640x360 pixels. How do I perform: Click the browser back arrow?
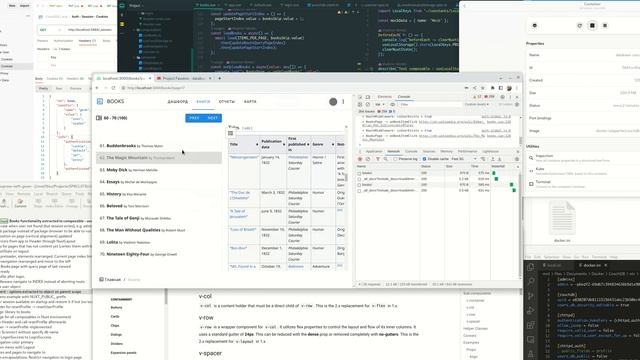[x=97, y=88]
